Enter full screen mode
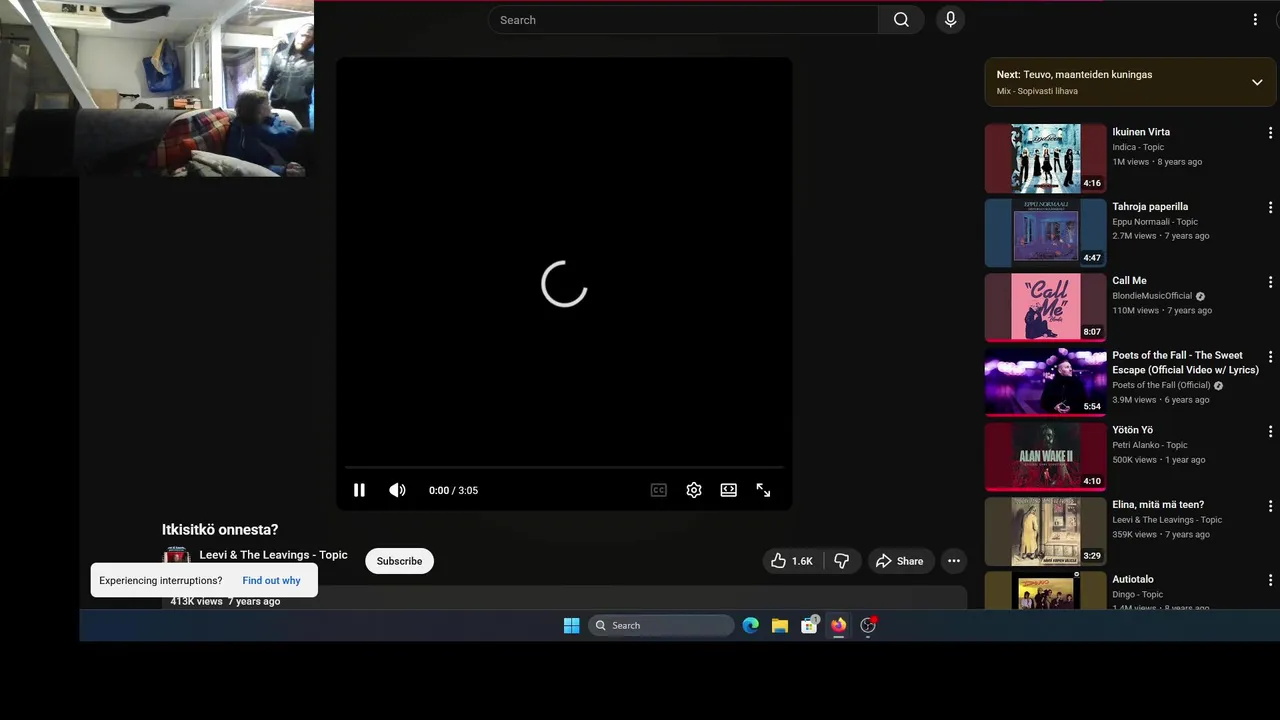1280x720 pixels. (x=763, y=490)
